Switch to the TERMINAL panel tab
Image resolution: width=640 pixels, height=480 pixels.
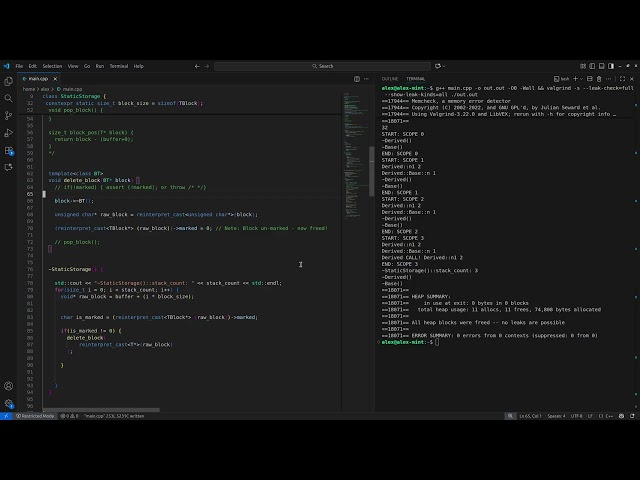click(416, 79)
